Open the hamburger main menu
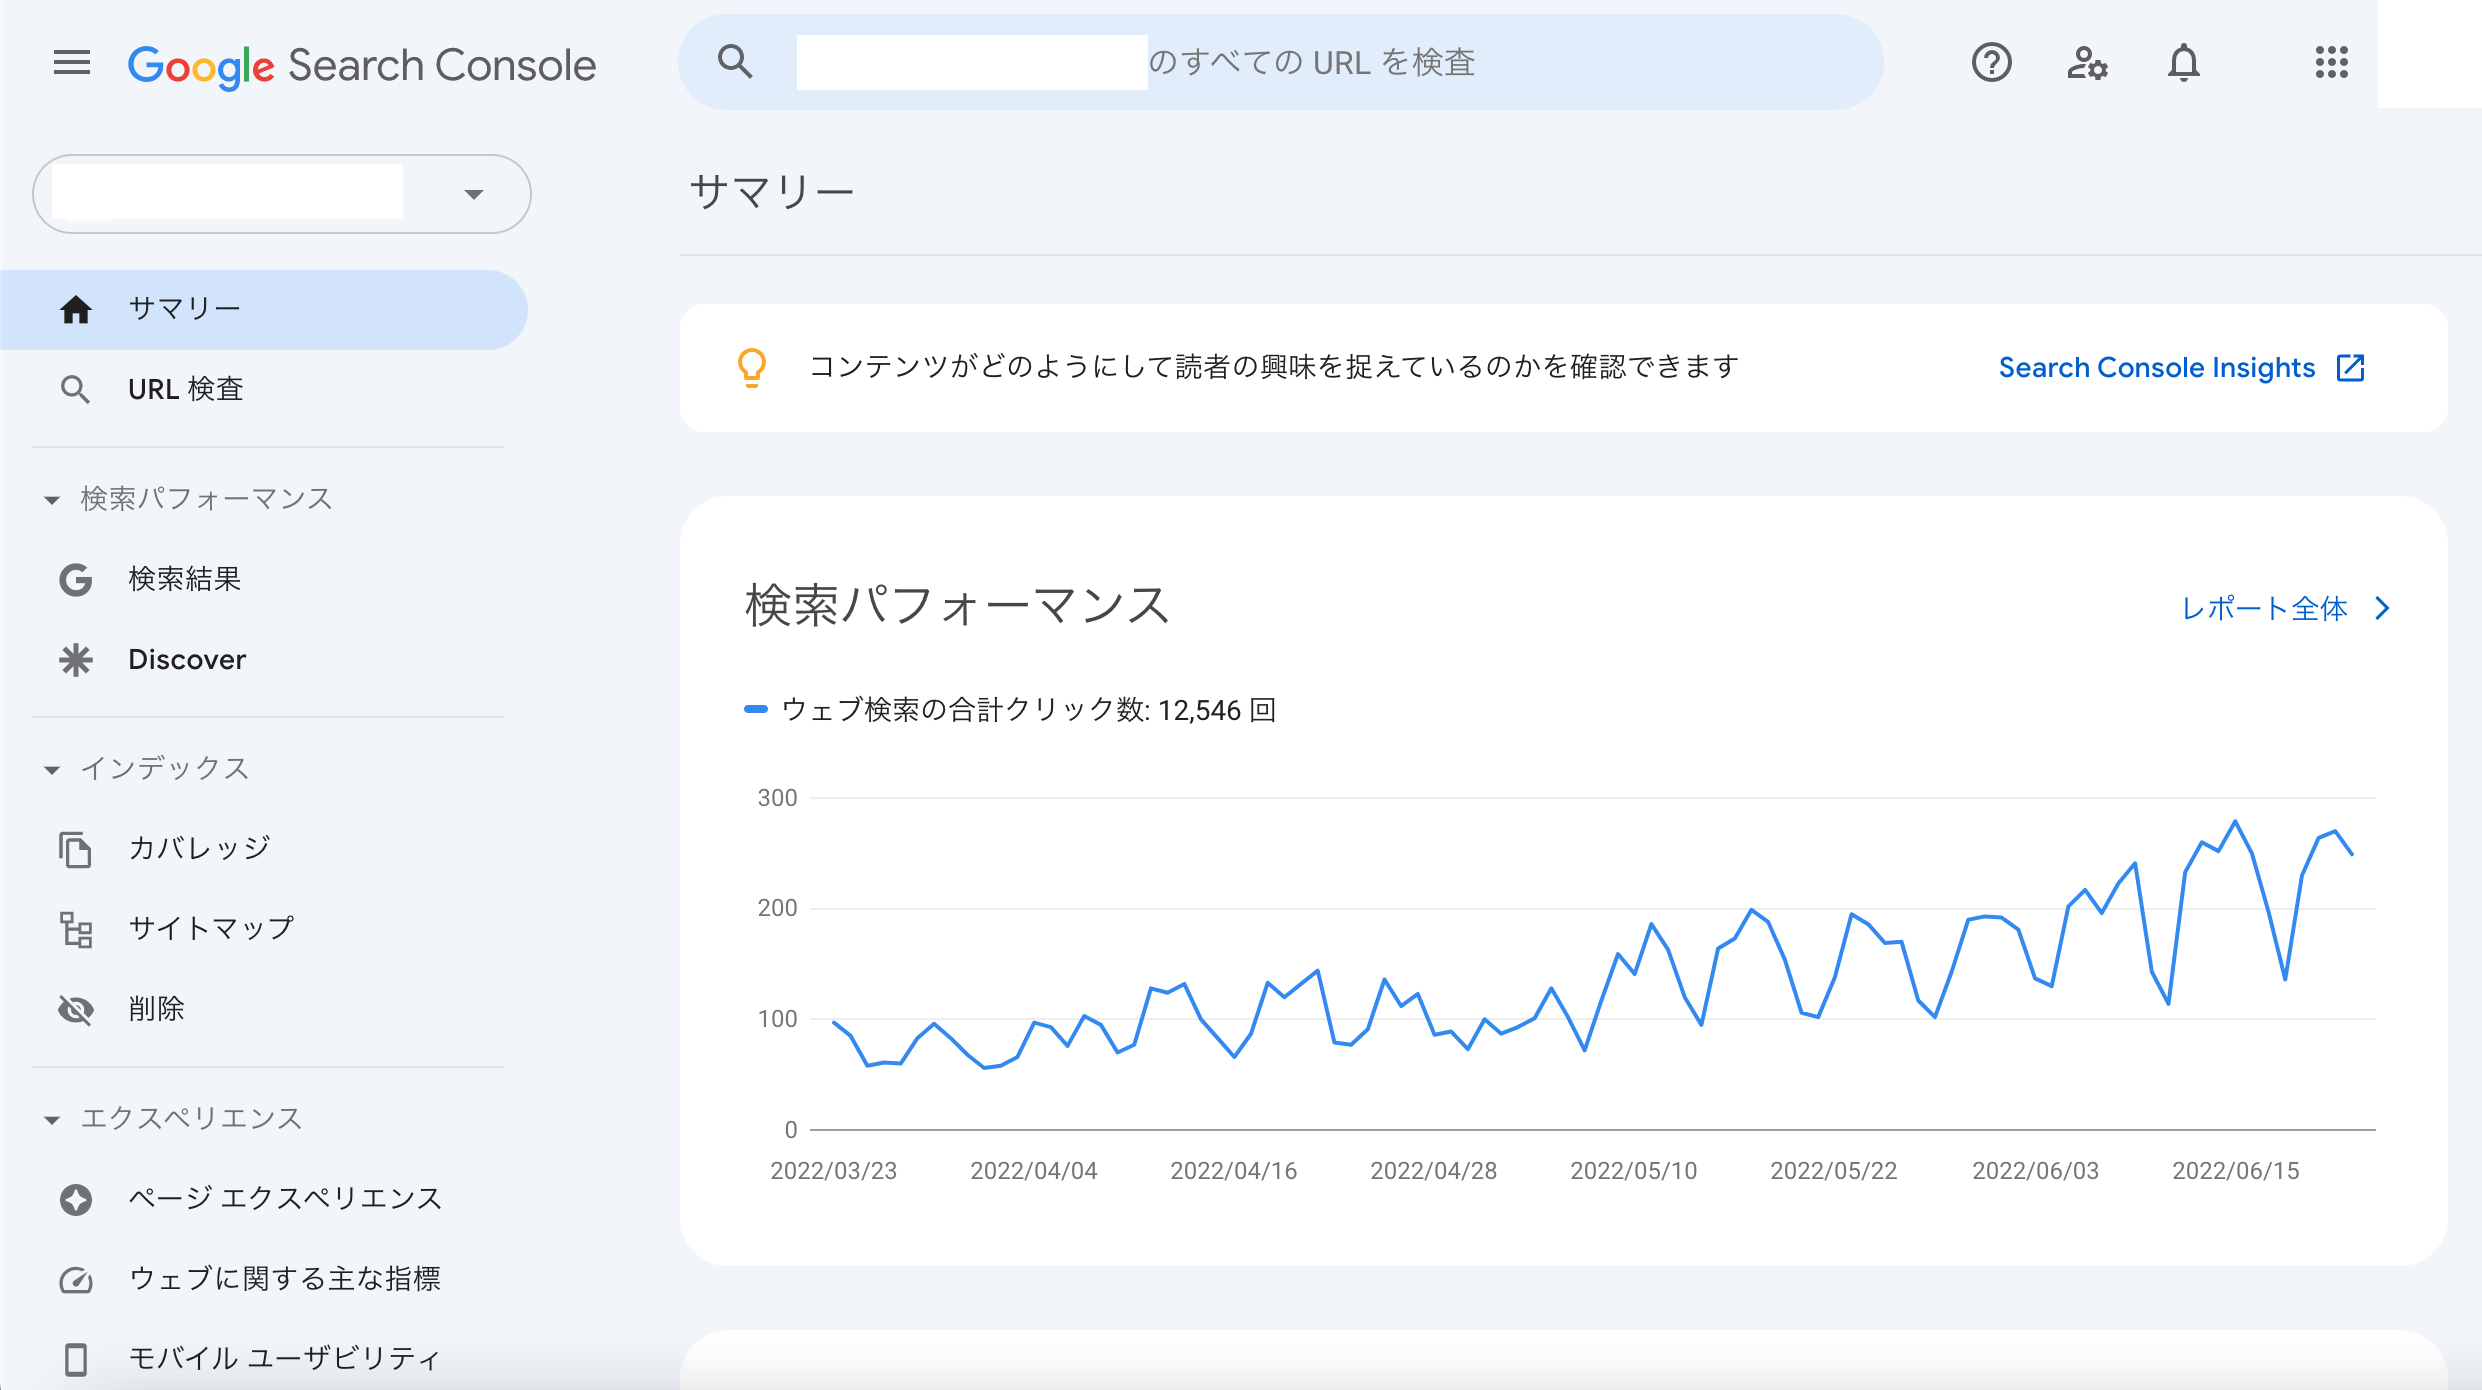 pos(72,63)
